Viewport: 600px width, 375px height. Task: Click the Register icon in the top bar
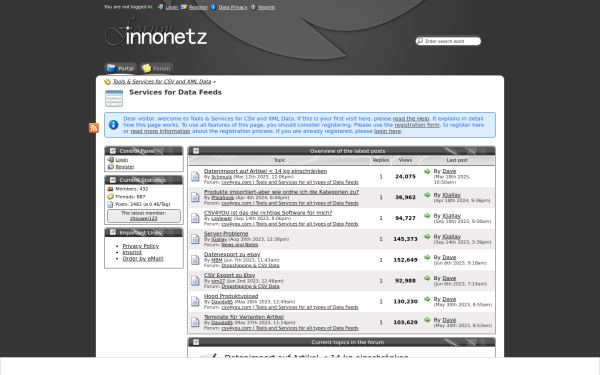pos(184,7)
